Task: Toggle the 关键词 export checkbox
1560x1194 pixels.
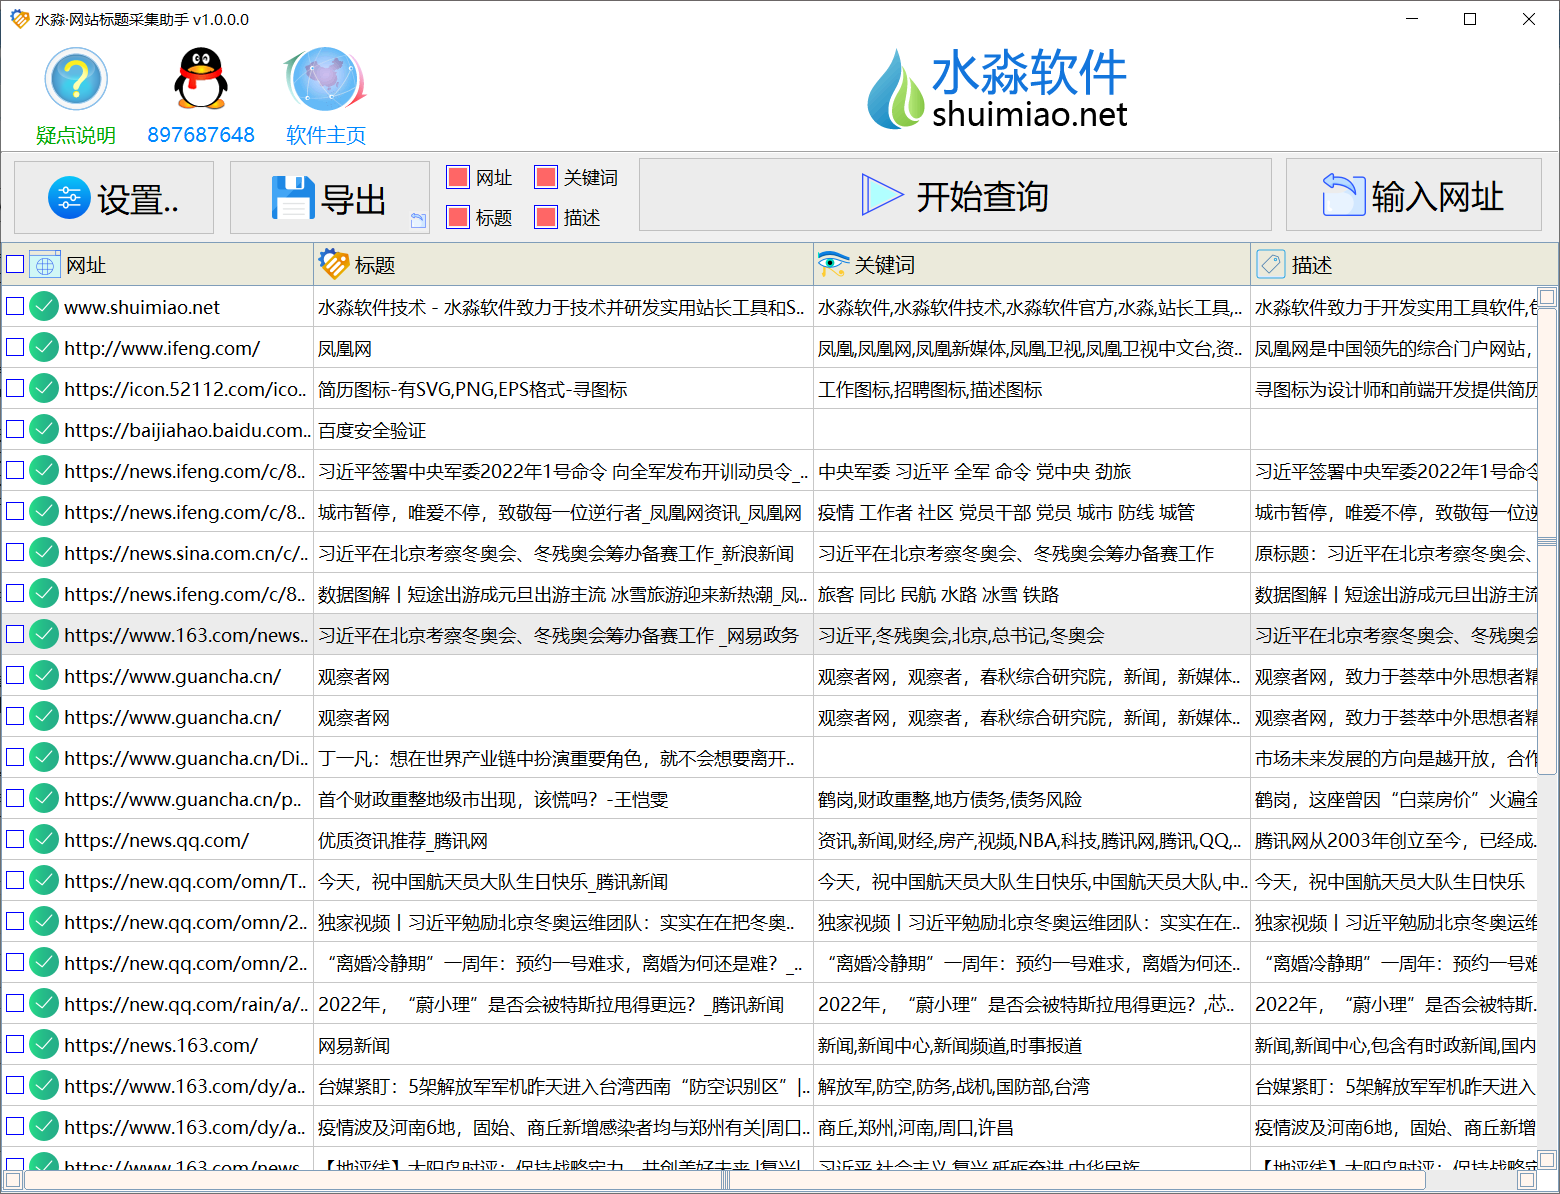Action: click(x=545, y=177)
